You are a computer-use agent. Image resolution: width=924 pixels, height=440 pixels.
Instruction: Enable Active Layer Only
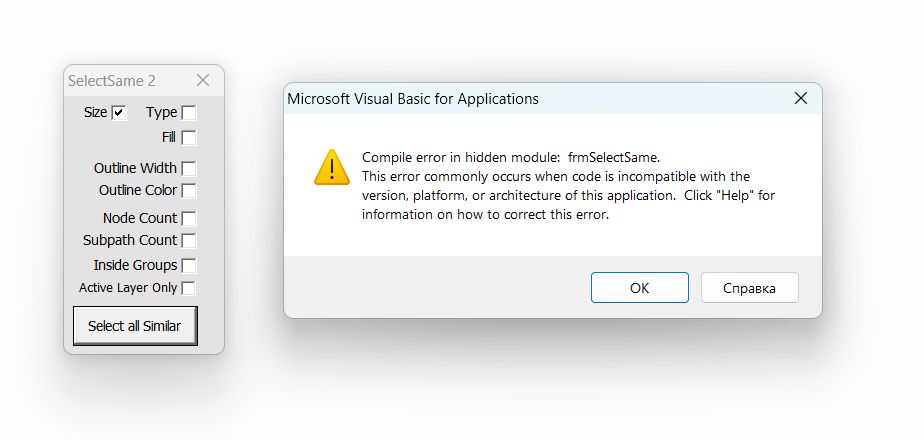(x=188, y=288)
